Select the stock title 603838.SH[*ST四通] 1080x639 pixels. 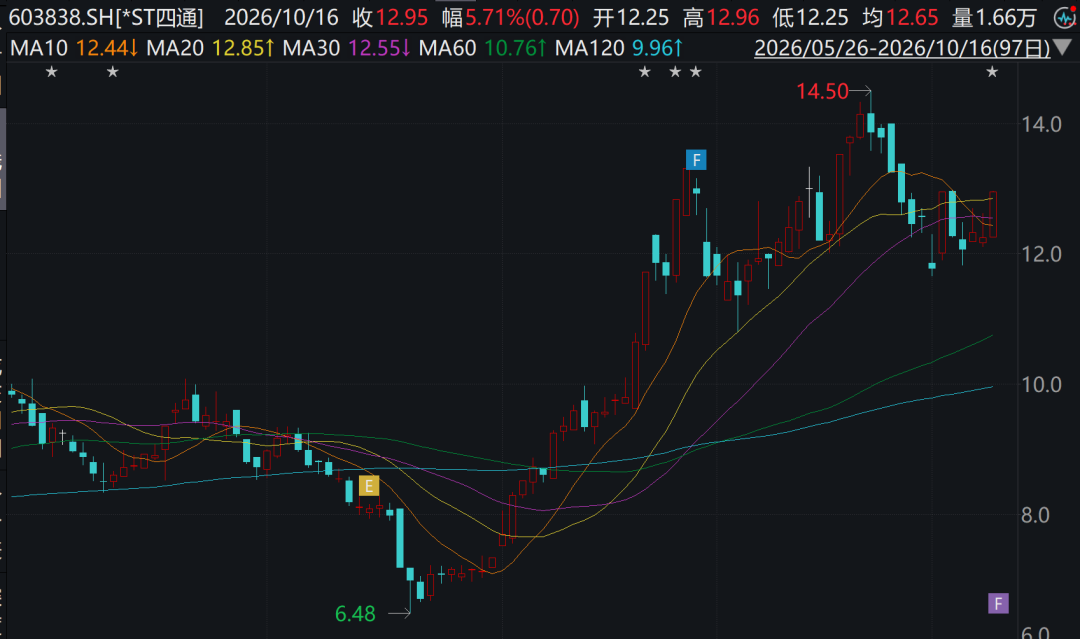click(106, 18)
